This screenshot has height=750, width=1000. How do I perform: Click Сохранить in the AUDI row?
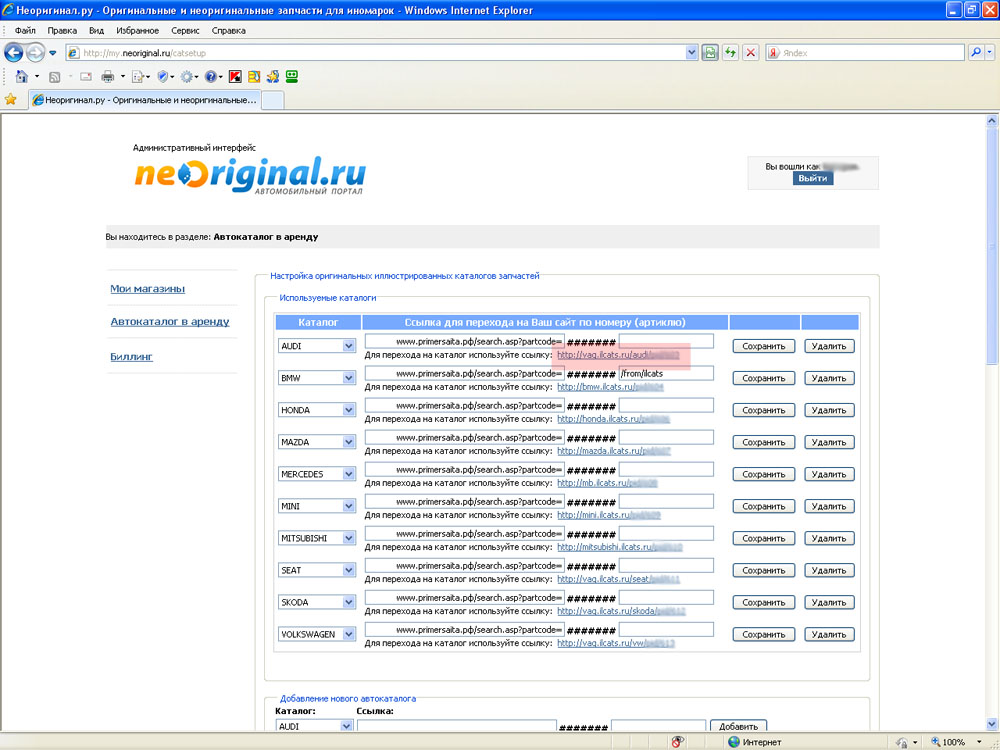[x=763, y=346]
